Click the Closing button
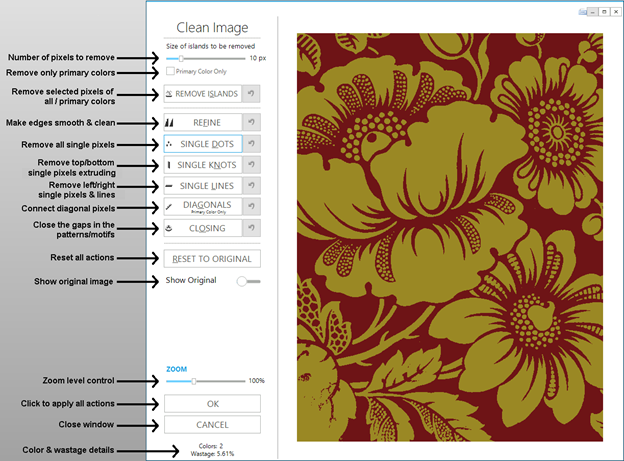The width and height of the screenshot is (624, 461). [x=203, y=228]
